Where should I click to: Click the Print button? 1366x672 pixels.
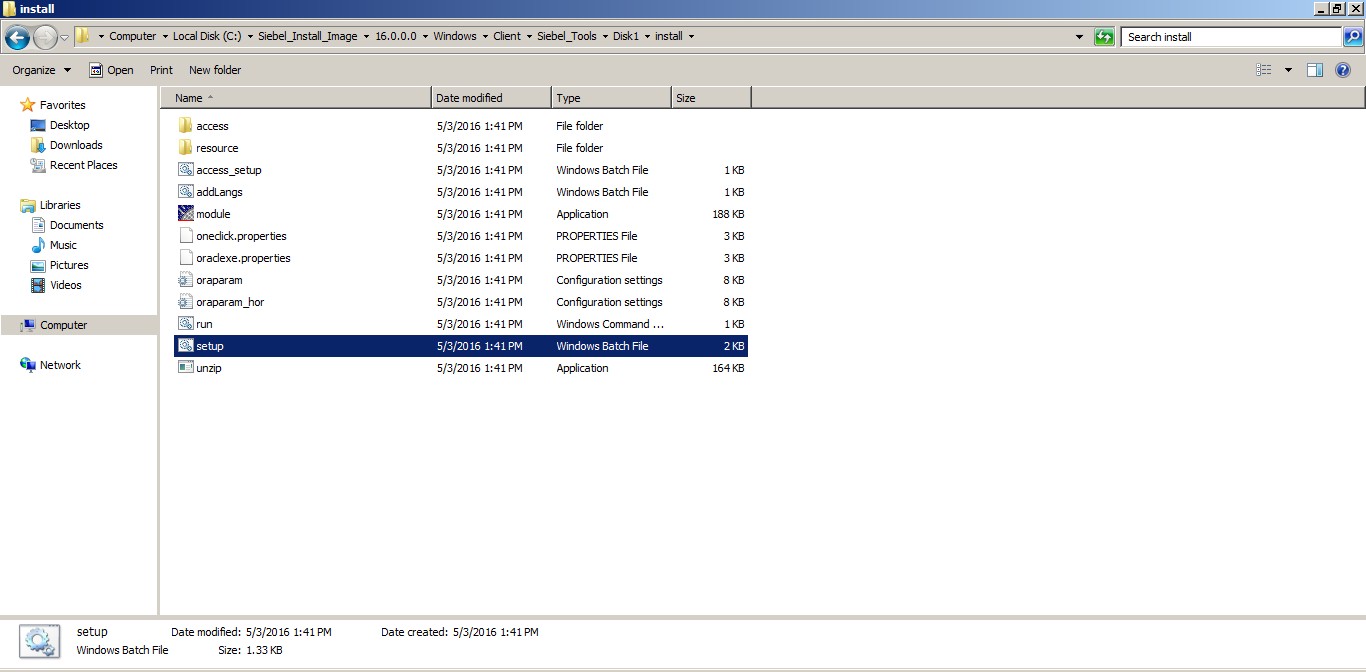click(x=160, y=70)
